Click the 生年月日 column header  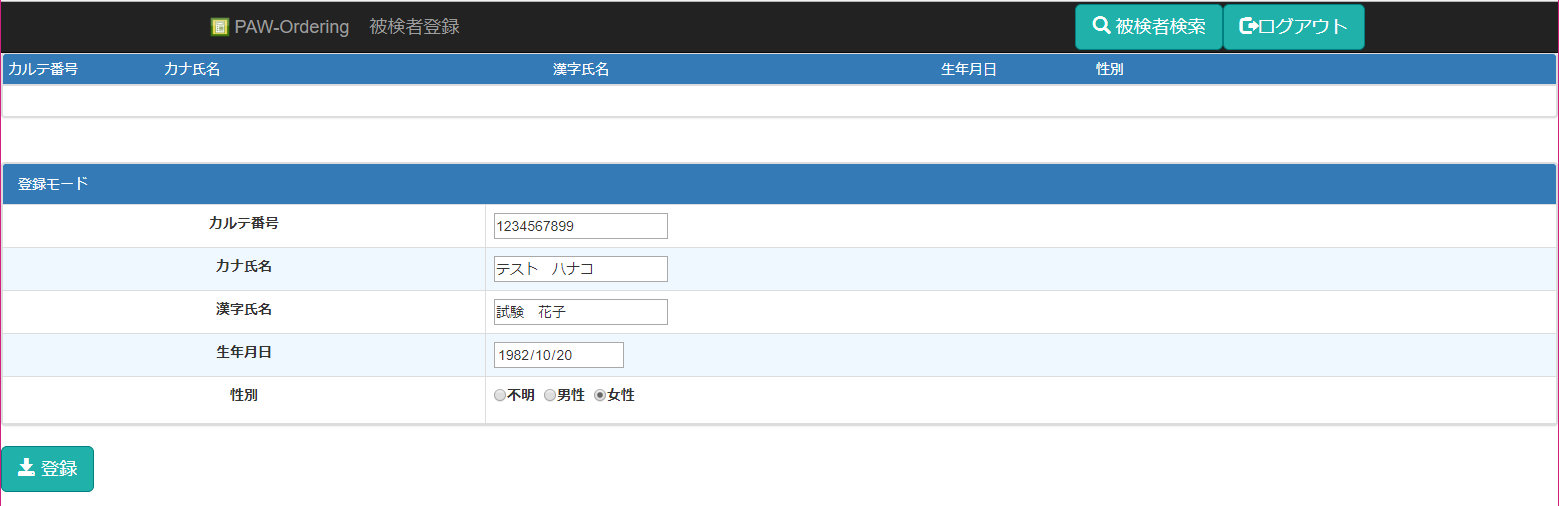pos(969,70)
